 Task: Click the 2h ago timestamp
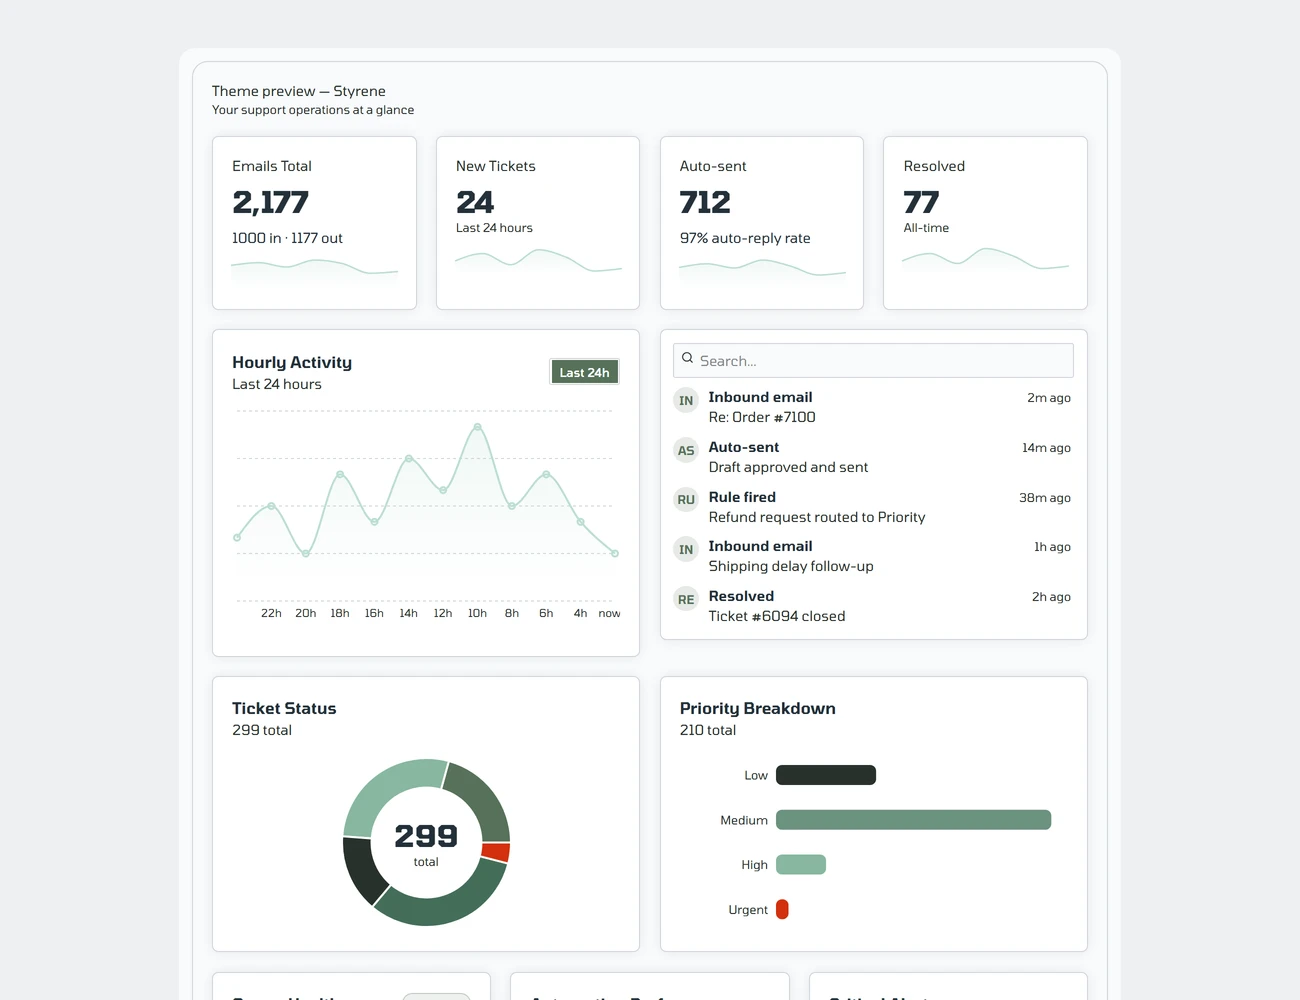click(1051, 597)
